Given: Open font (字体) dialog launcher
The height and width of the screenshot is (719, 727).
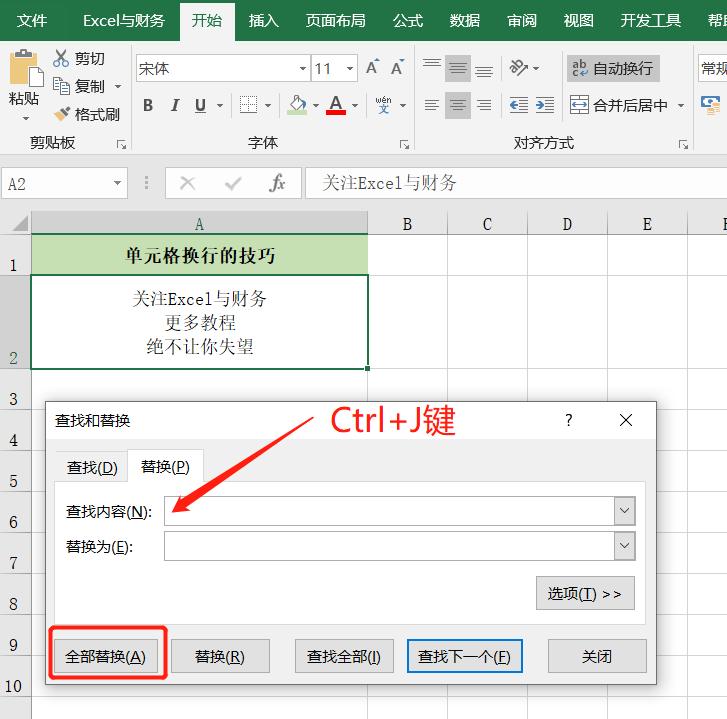Looking at the screenshot, I should click(404, 145).
